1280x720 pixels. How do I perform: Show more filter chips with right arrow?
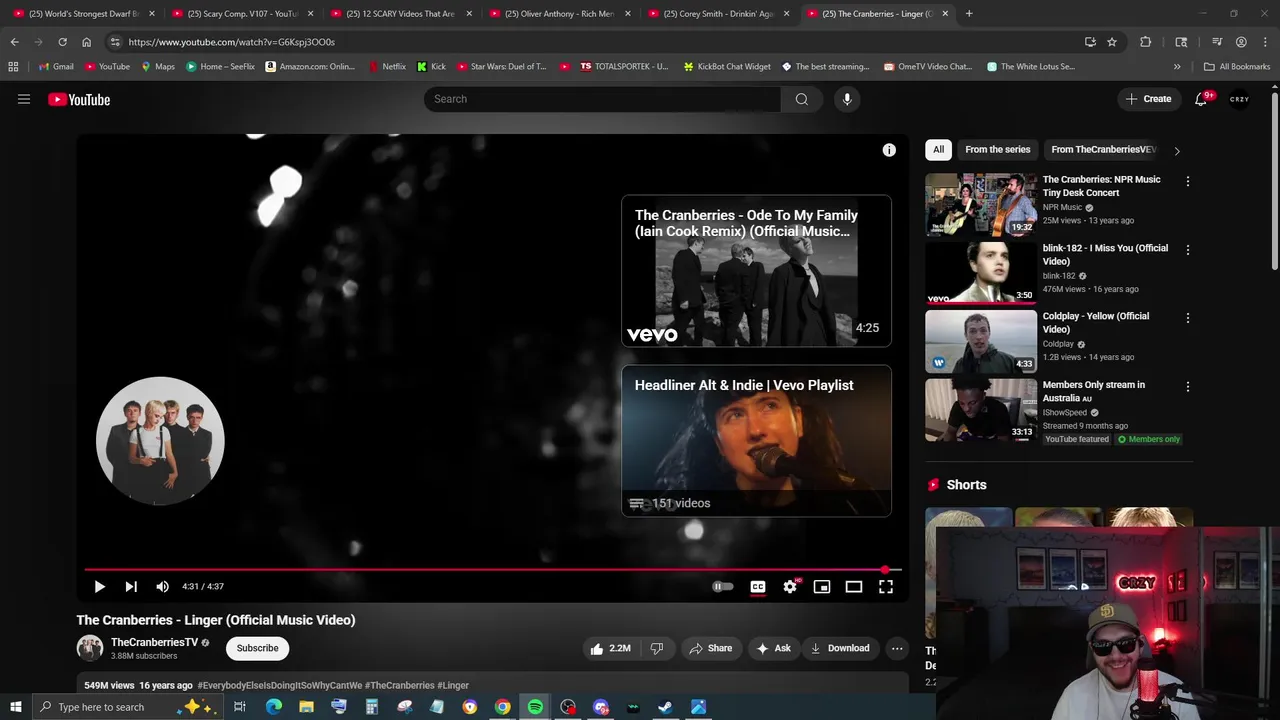(1177, 151)
